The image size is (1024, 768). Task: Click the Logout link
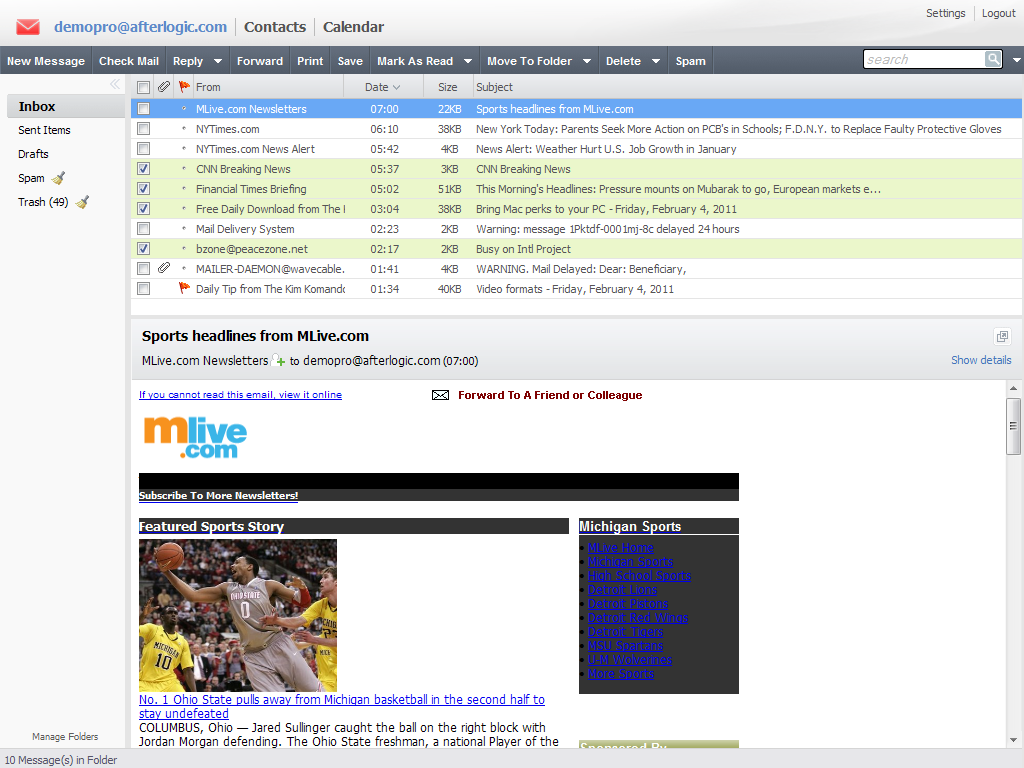999,13
